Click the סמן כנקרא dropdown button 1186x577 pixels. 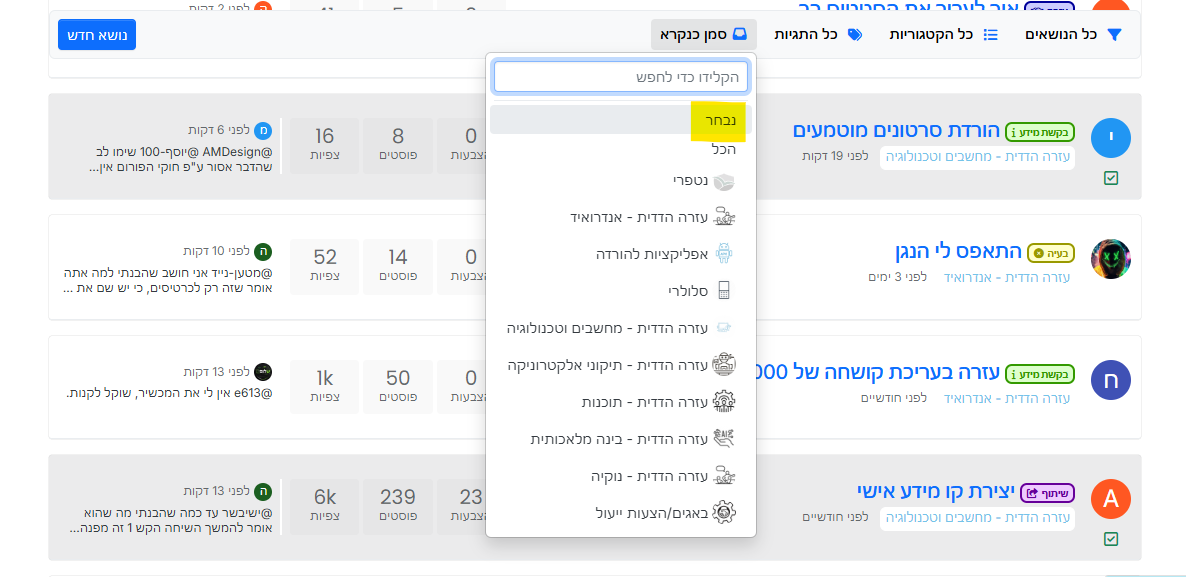point(703,34)
